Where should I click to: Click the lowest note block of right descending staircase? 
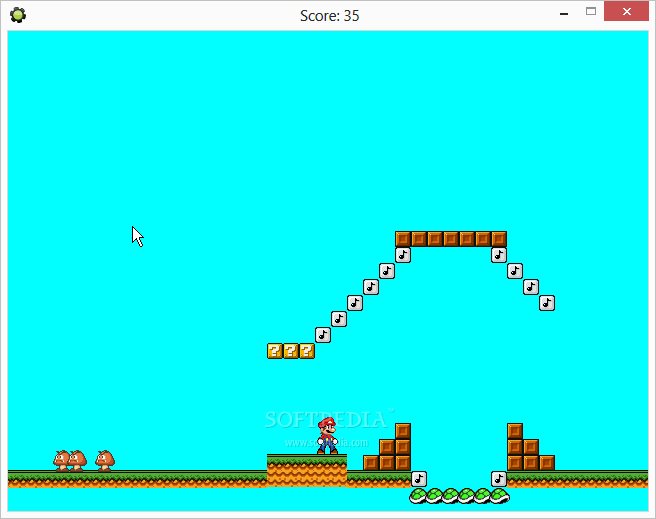(547, 303)
